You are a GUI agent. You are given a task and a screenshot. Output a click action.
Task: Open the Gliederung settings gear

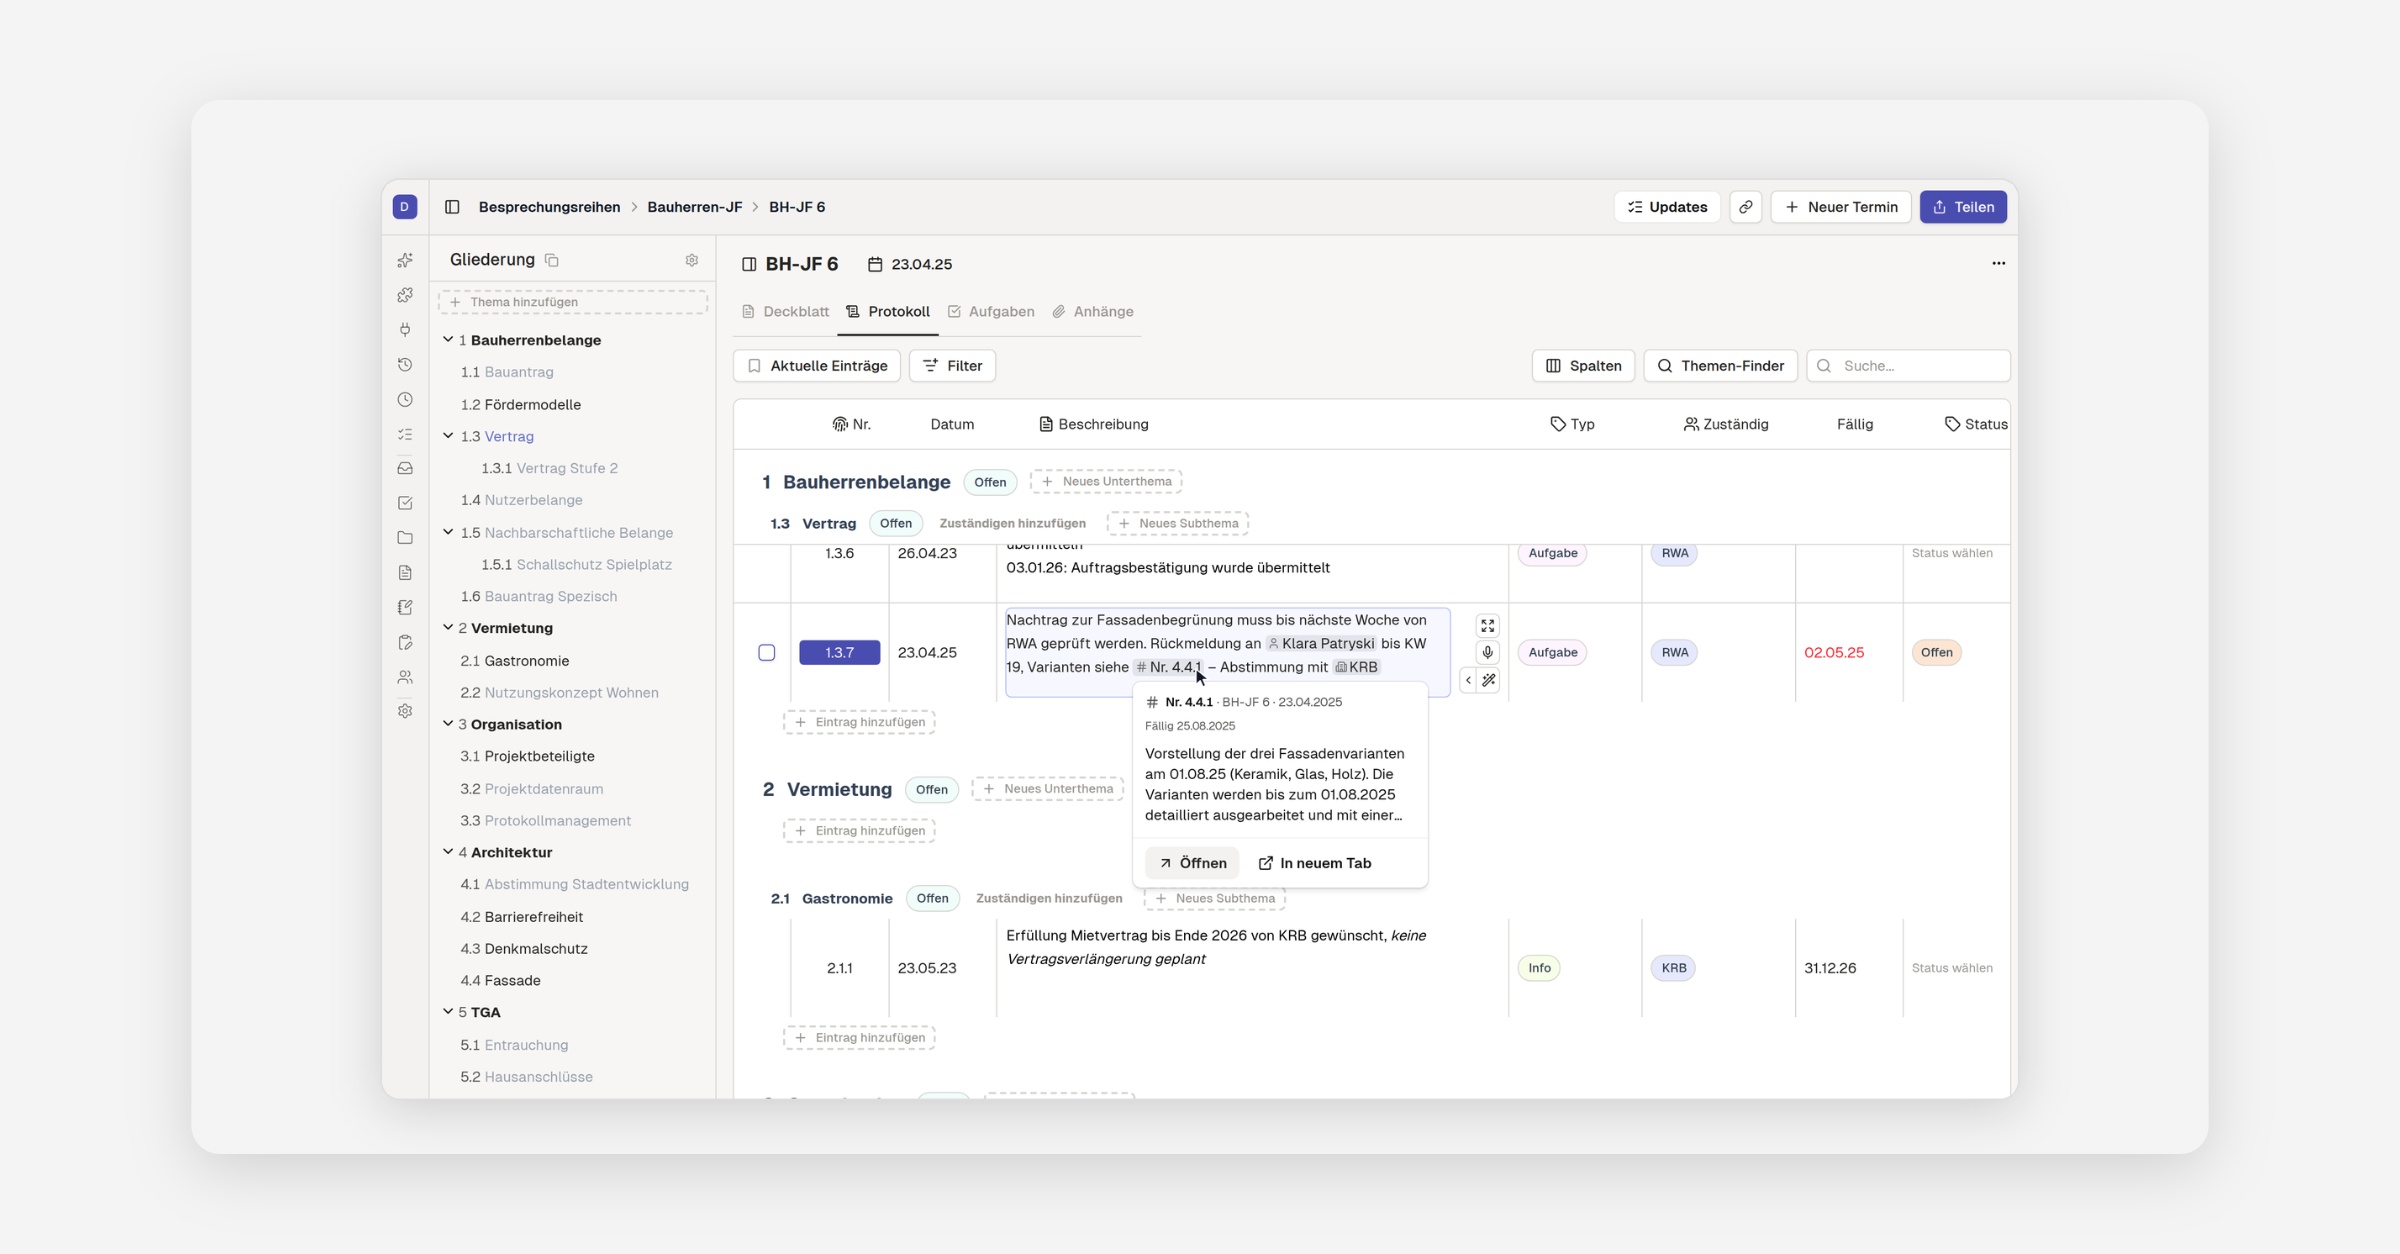[x=692, y=260]
